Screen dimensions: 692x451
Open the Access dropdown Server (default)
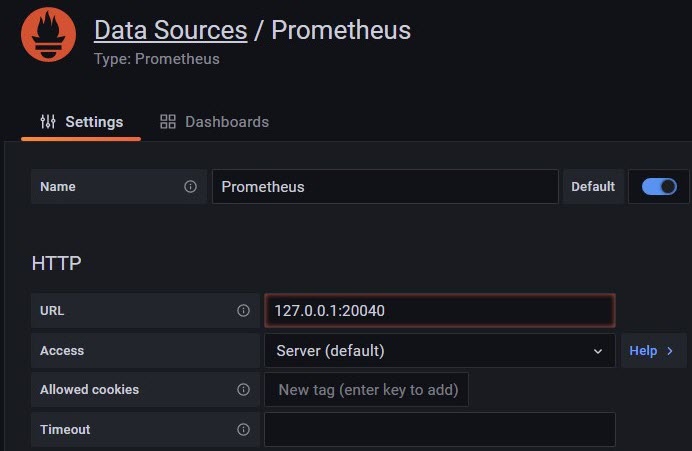430,351
